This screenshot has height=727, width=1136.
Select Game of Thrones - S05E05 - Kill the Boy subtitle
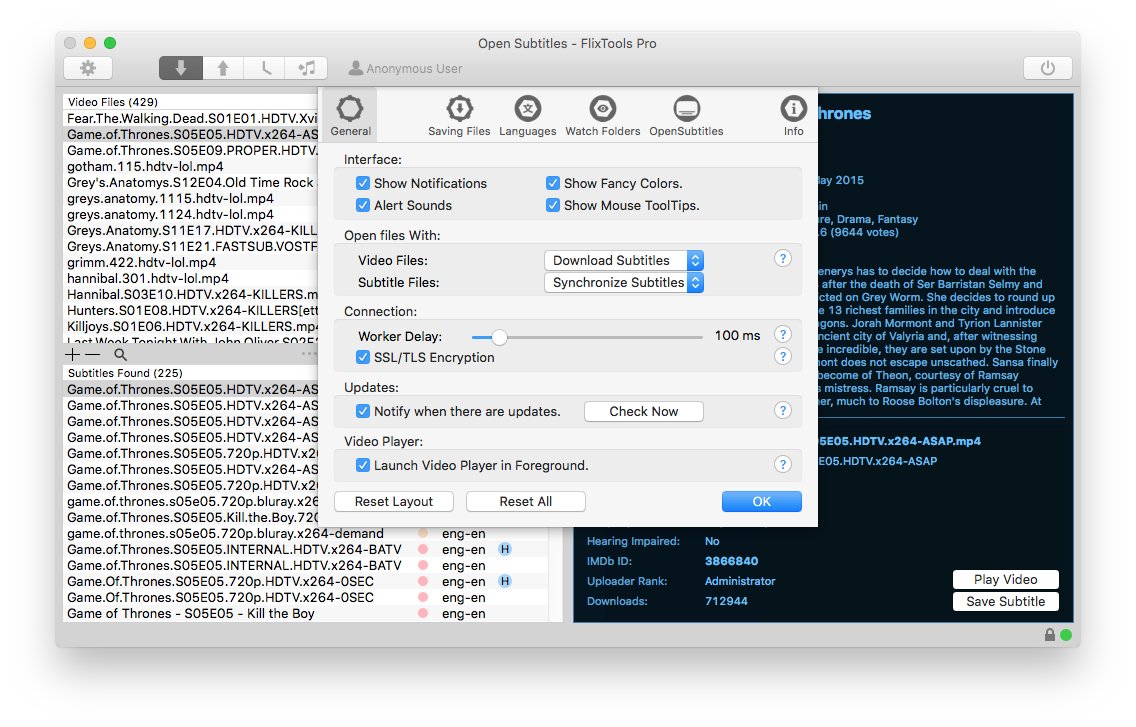pos(306,613)
